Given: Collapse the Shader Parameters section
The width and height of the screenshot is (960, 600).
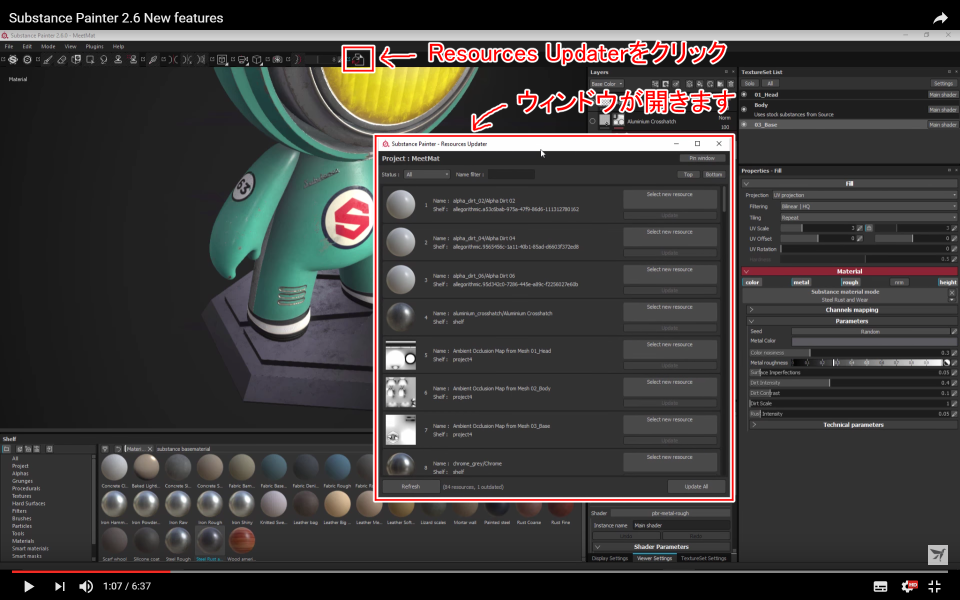Looking at the screenshot, I should [661, 547].
